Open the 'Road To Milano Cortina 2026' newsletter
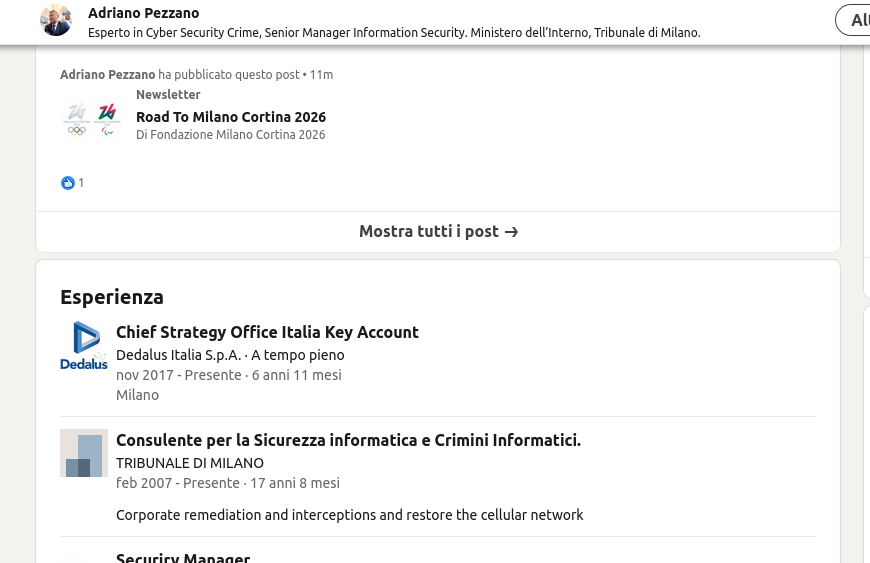This screenshot has width=870, height=563. [231, 117]
